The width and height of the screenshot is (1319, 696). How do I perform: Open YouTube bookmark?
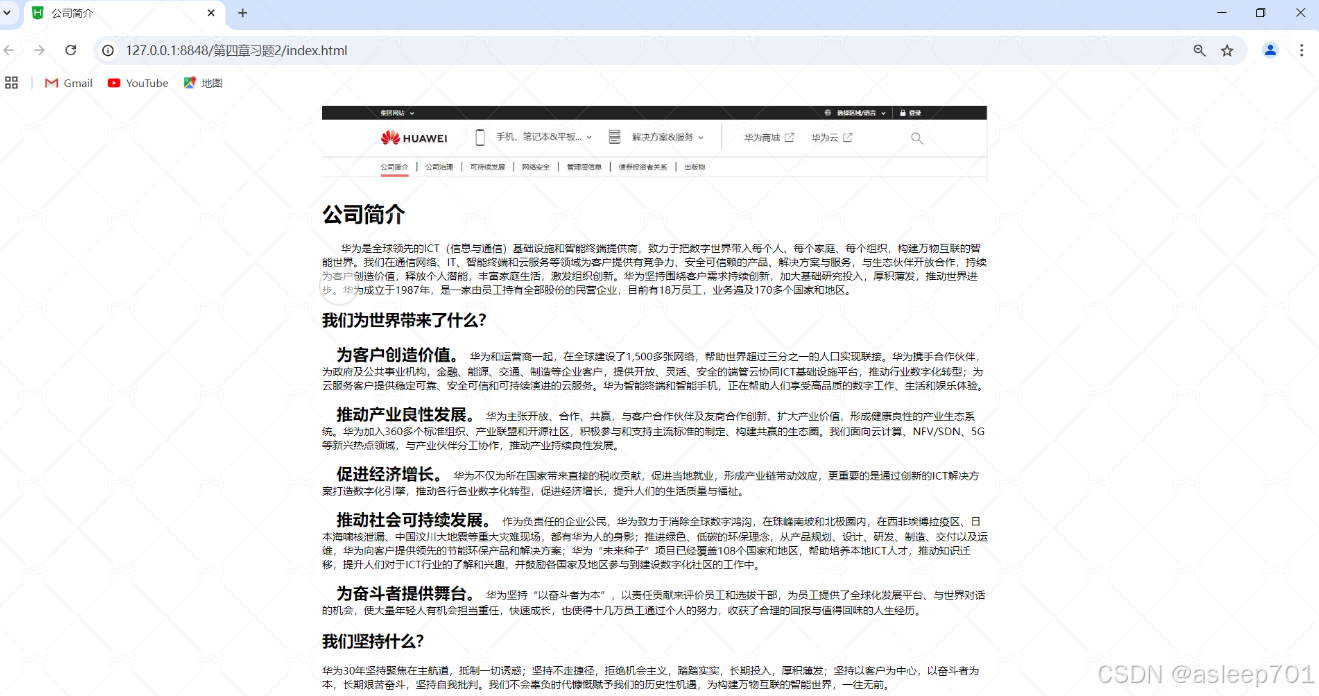138,83
